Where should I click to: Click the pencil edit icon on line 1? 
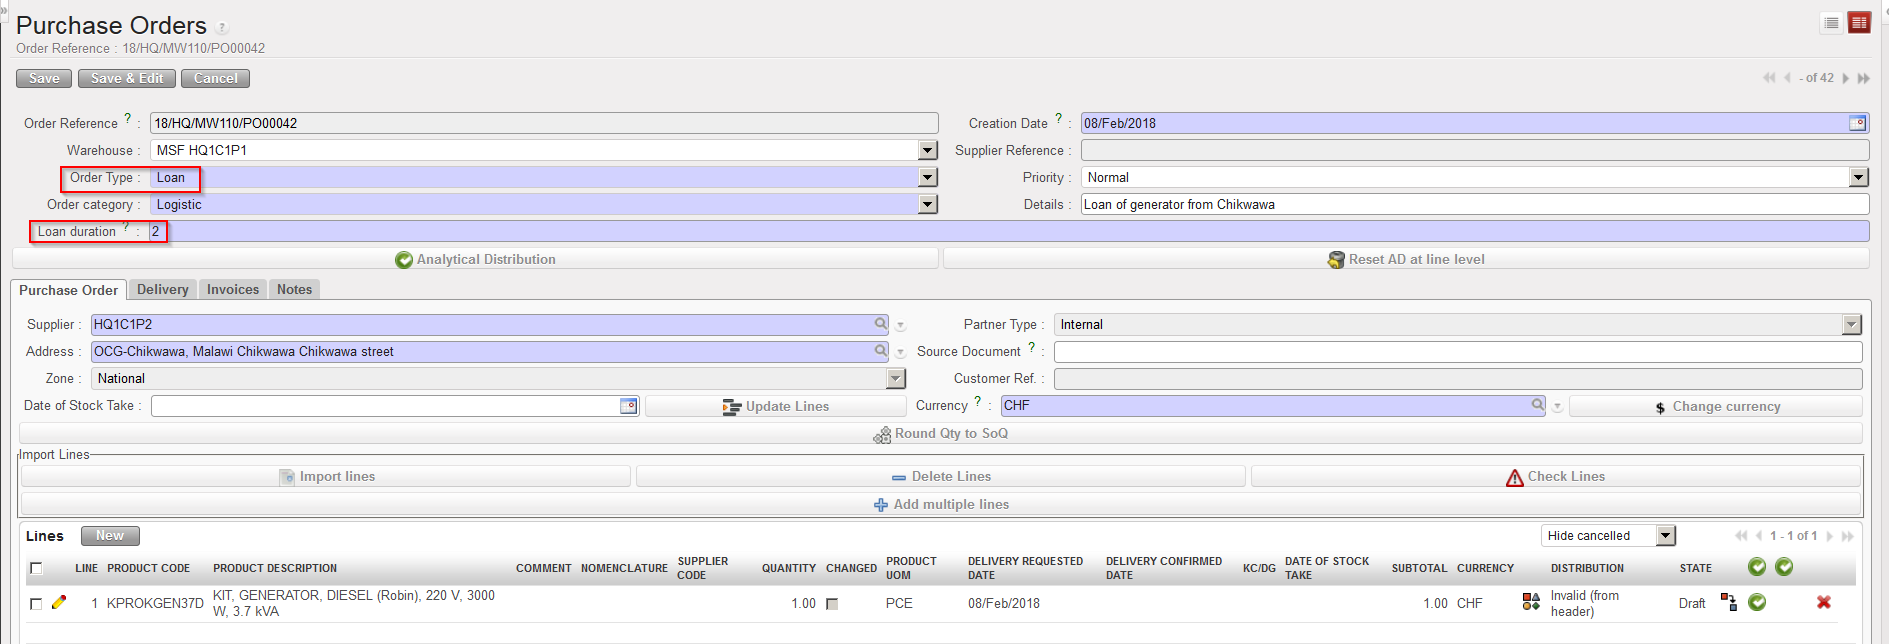click(59, 602)
